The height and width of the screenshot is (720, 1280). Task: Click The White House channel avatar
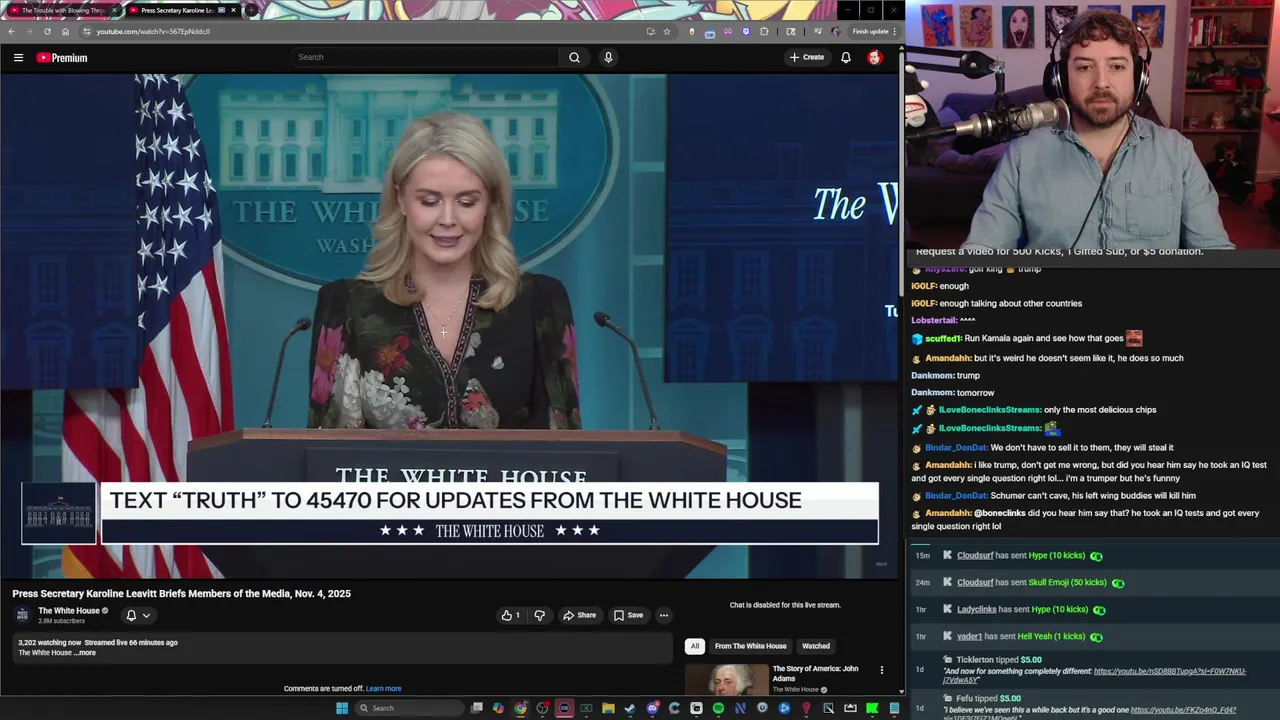[x=22, y=615]
